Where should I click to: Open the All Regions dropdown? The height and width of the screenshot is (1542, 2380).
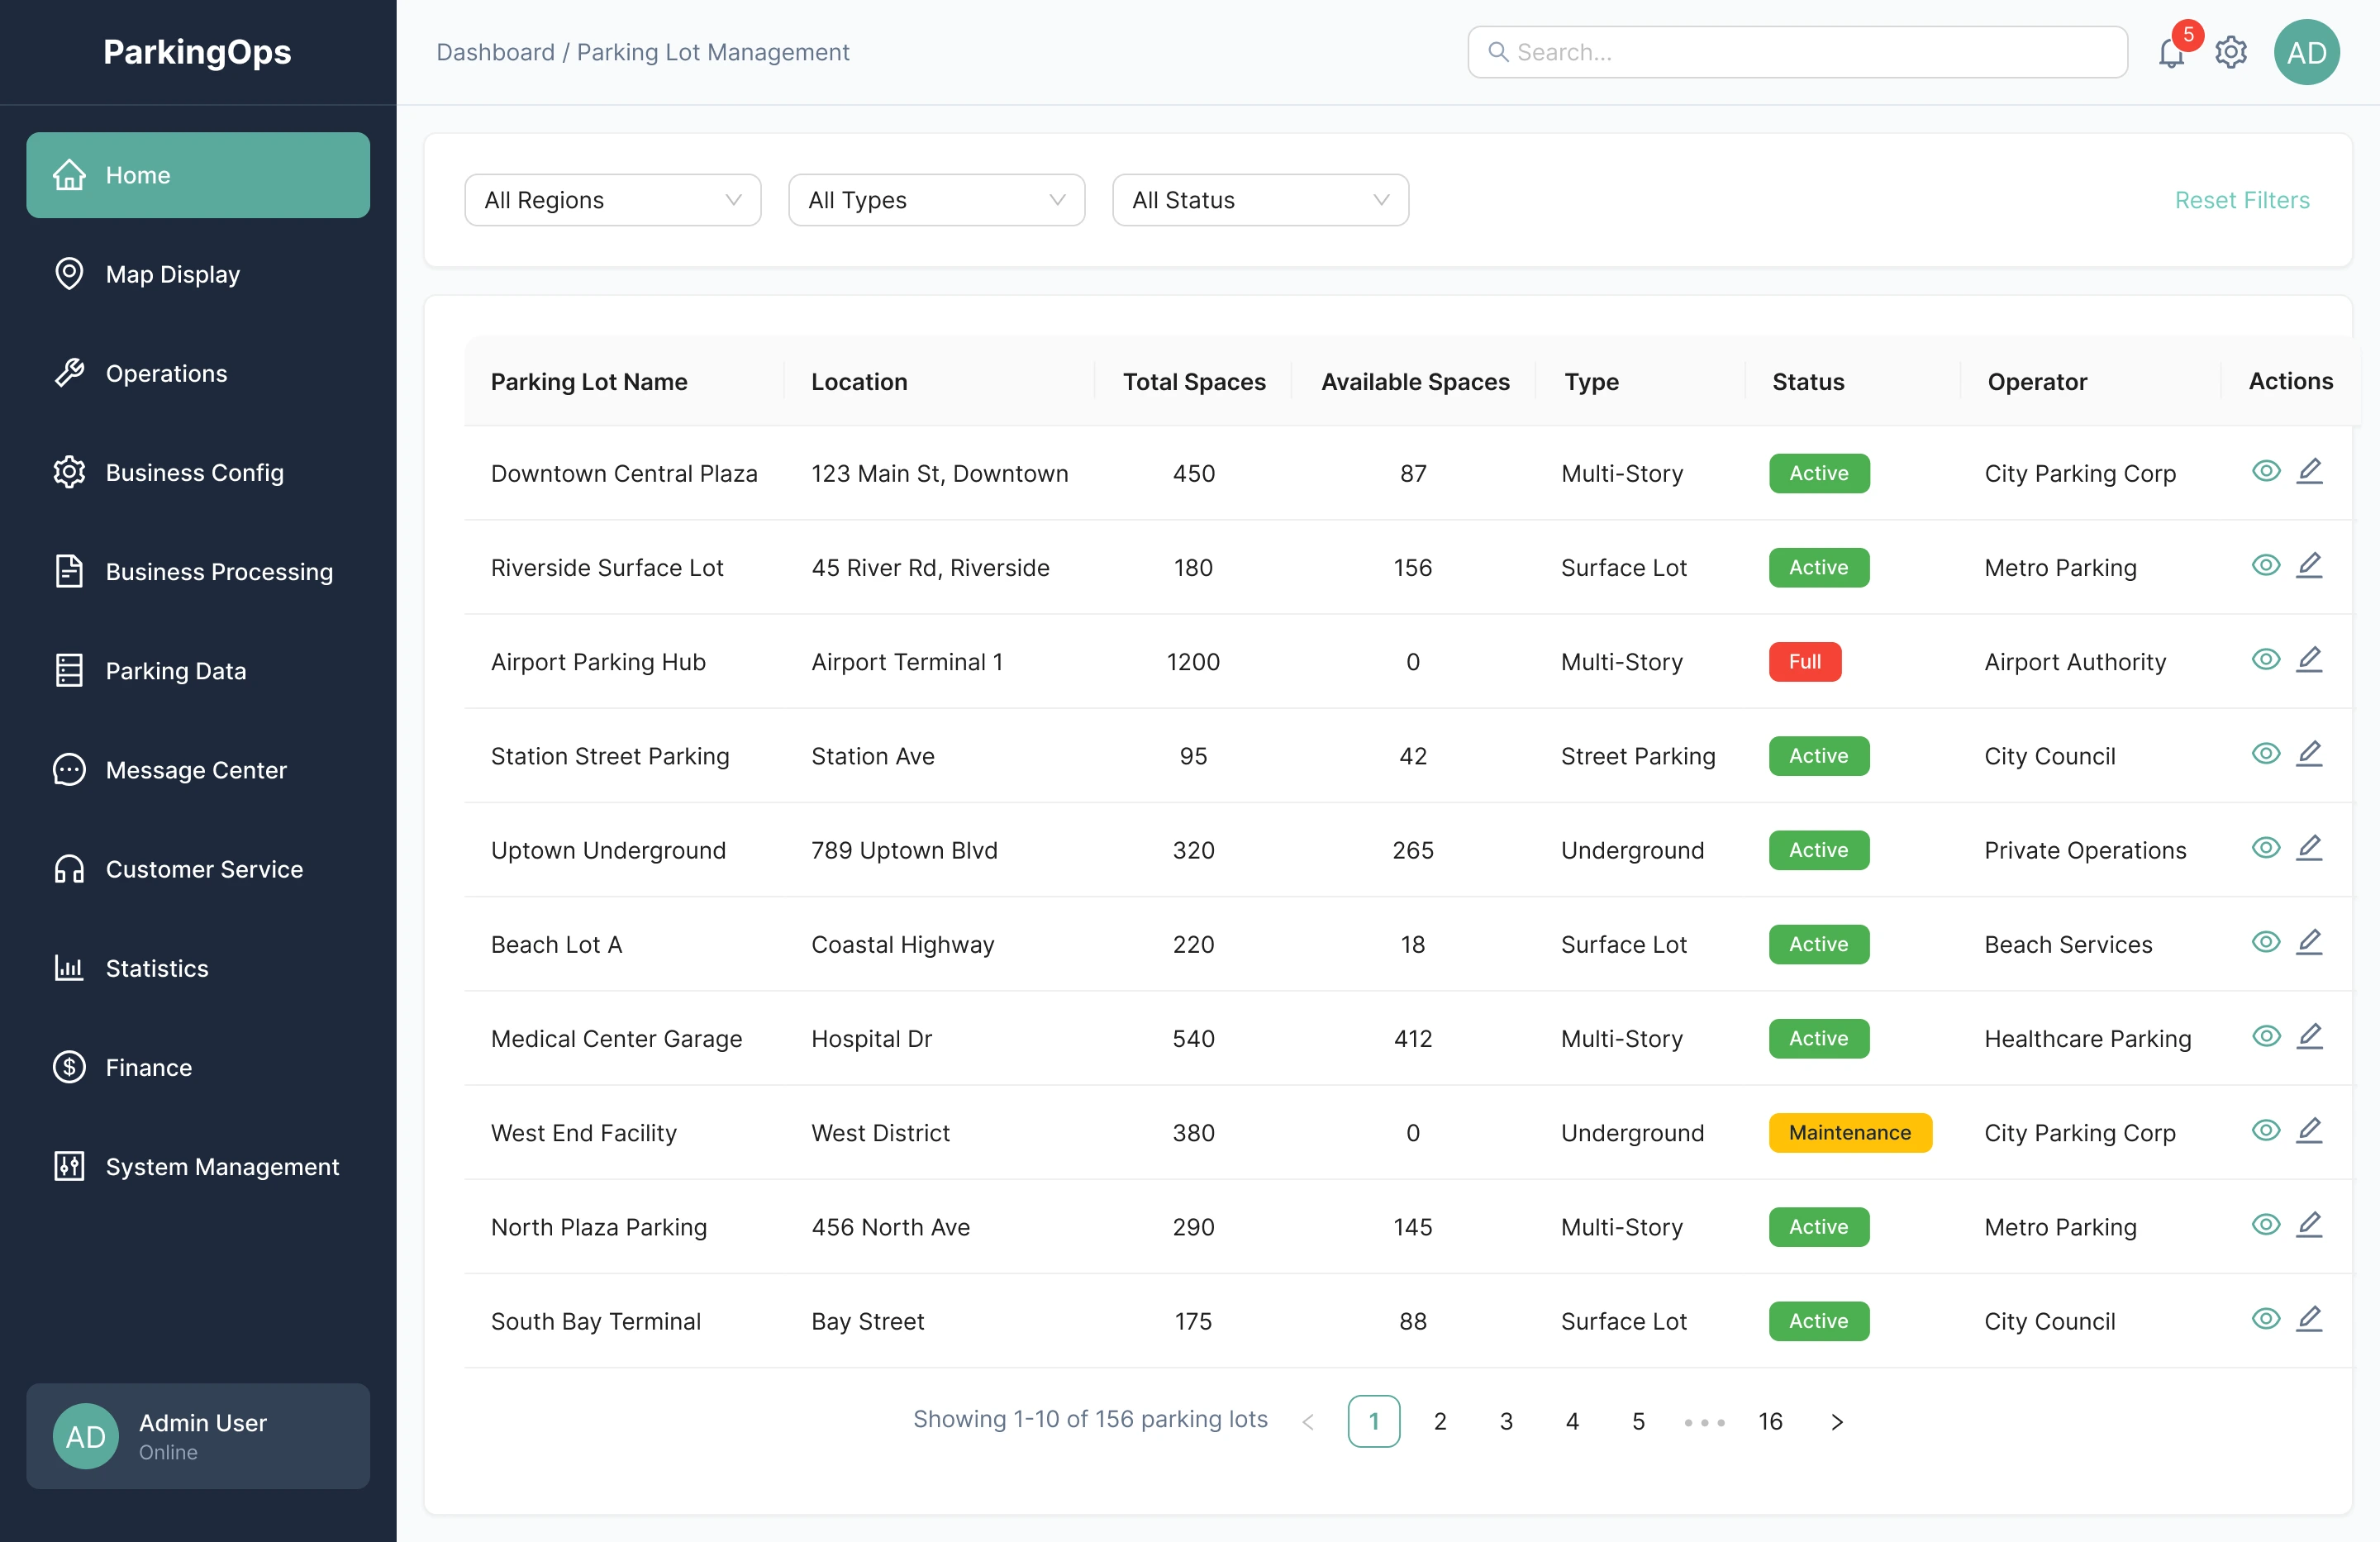click(612, 200)
